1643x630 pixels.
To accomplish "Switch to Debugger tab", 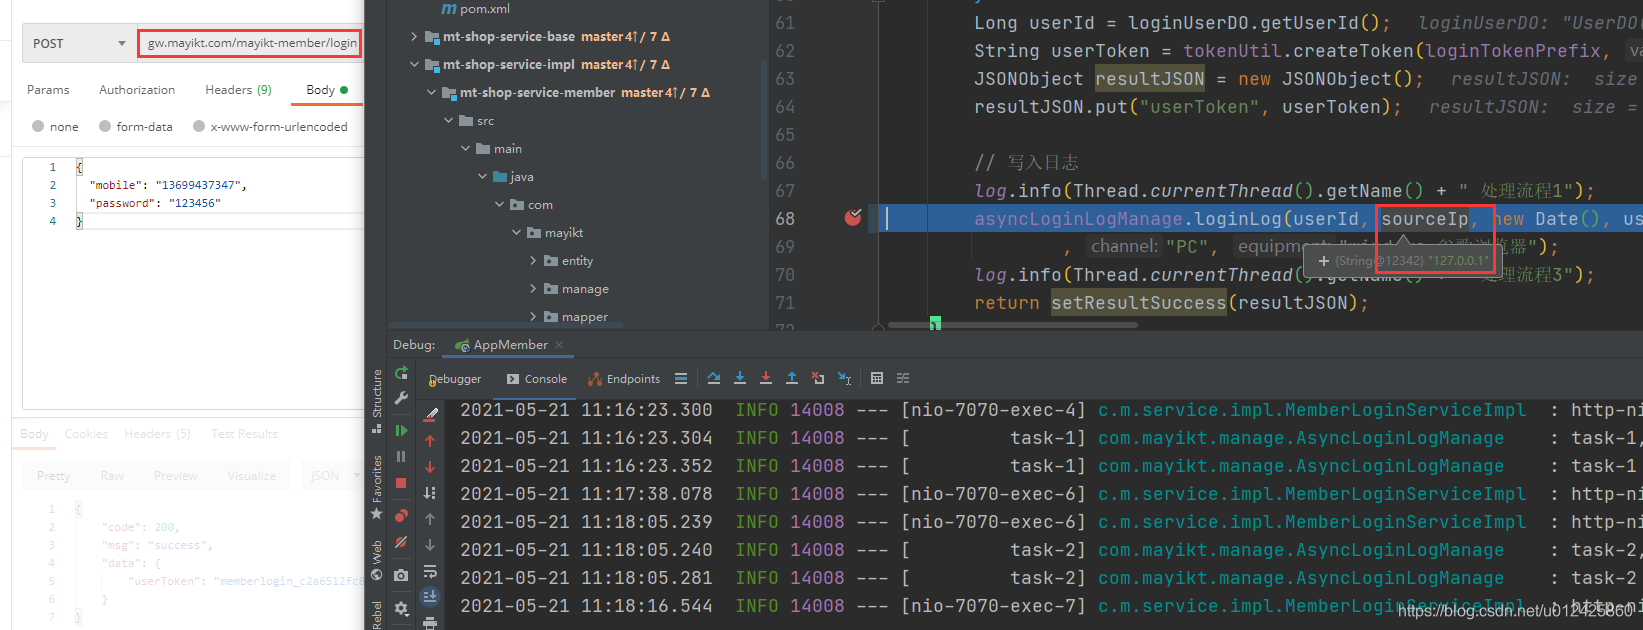I will point(455,379).
